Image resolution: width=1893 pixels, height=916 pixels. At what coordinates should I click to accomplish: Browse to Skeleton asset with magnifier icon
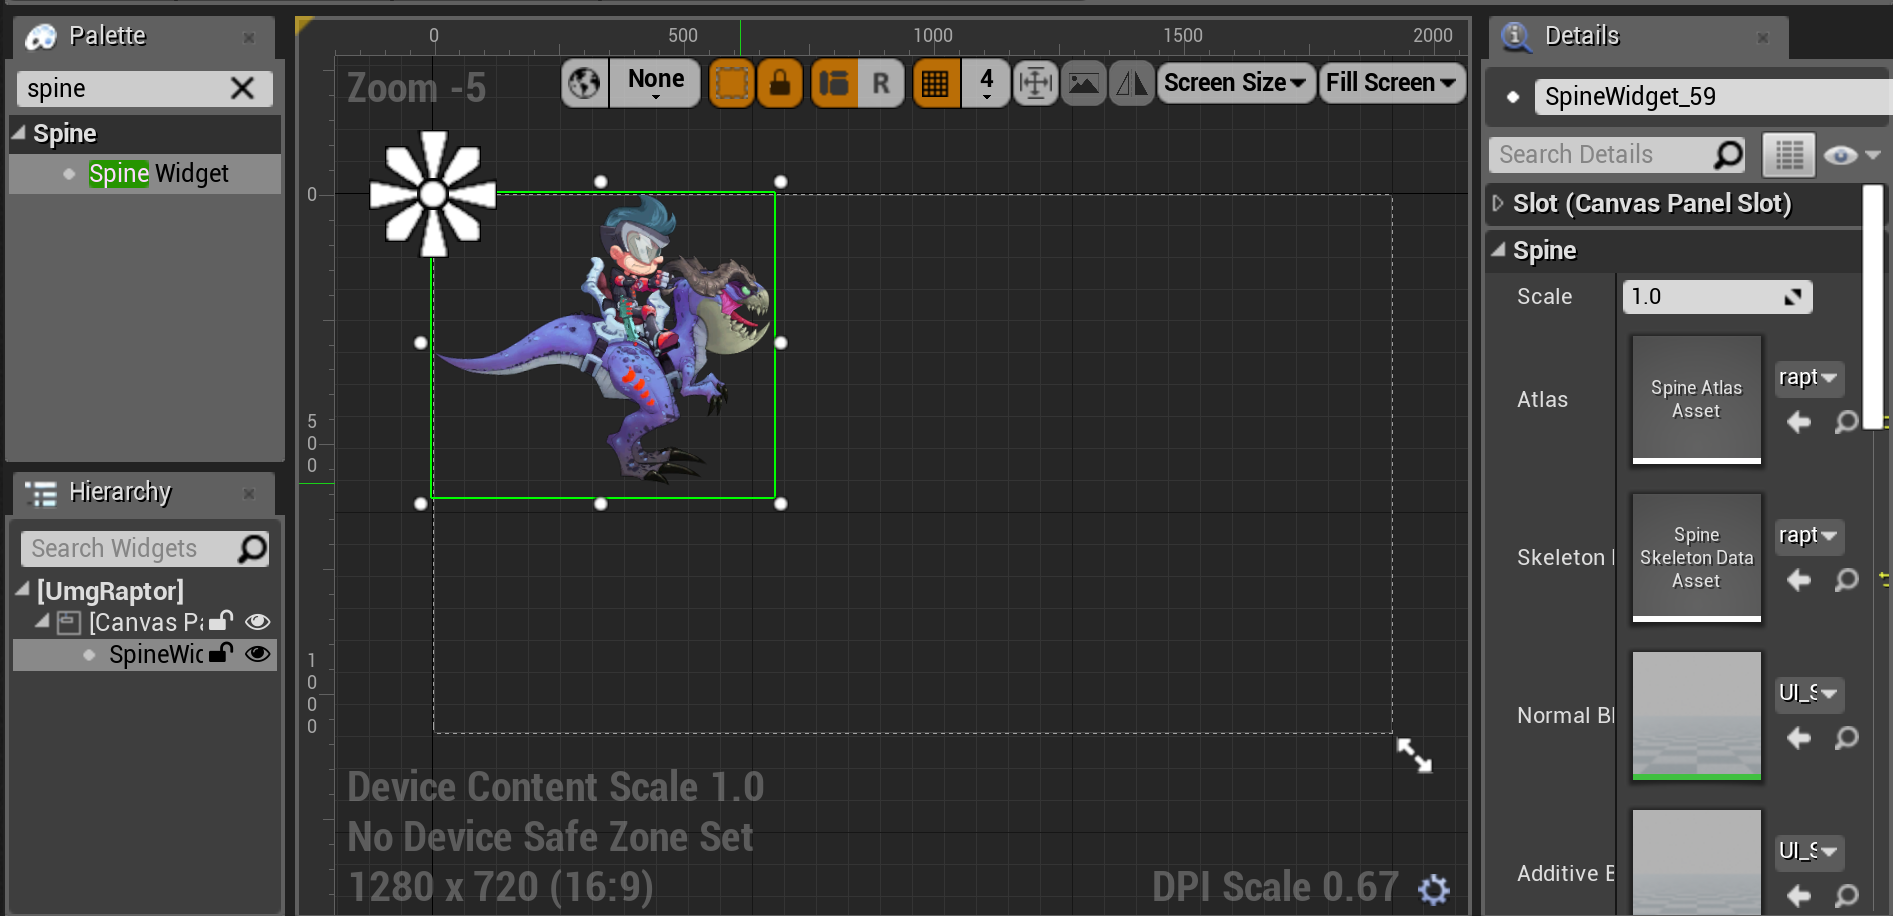1846,580
